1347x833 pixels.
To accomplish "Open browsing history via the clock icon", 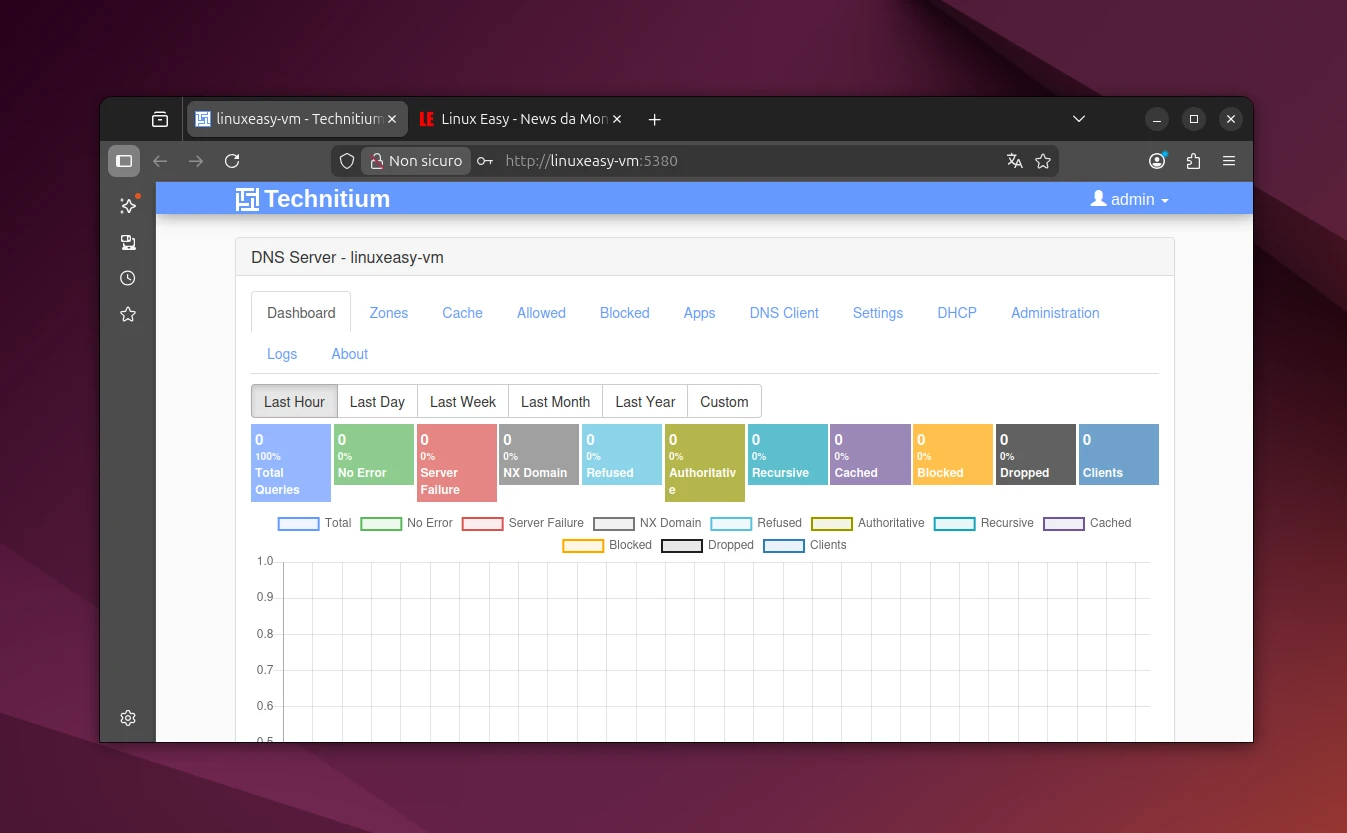I will point(127,278).
